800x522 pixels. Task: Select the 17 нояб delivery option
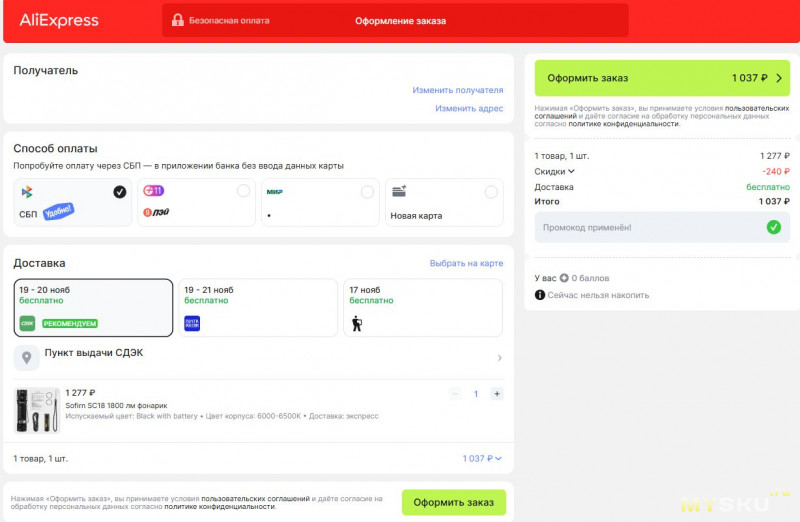coord(422,307)
